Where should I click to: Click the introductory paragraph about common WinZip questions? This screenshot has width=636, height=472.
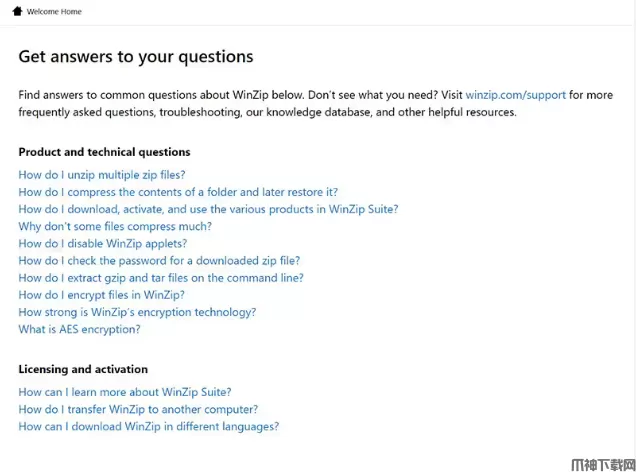click(300, 104)
